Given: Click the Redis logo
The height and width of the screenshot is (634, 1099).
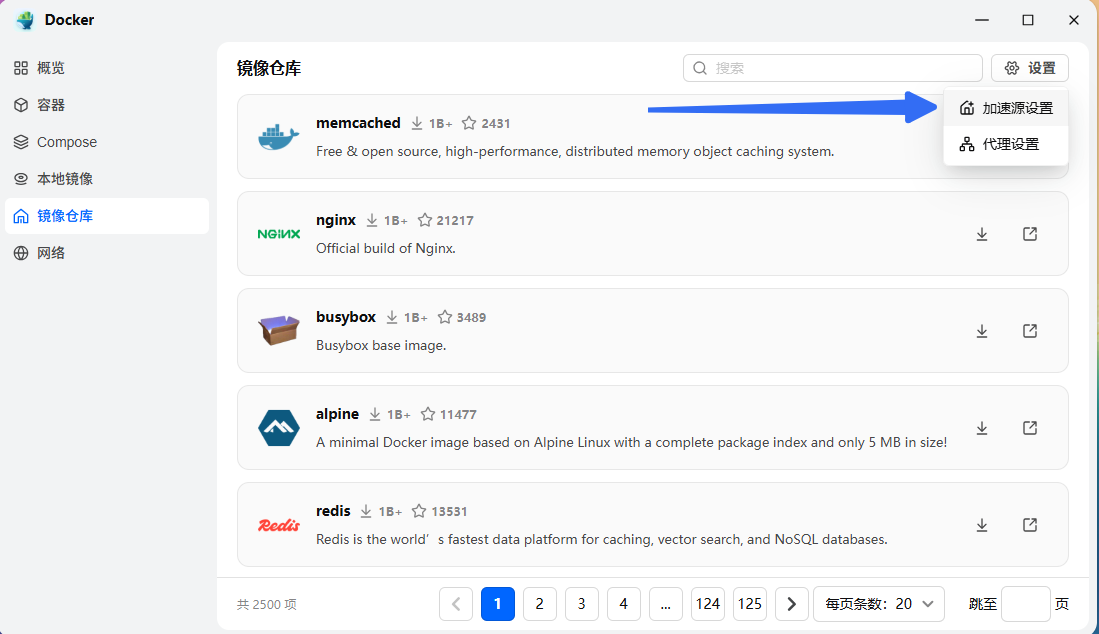Looking at the screenshot, I should click(278, 525).
